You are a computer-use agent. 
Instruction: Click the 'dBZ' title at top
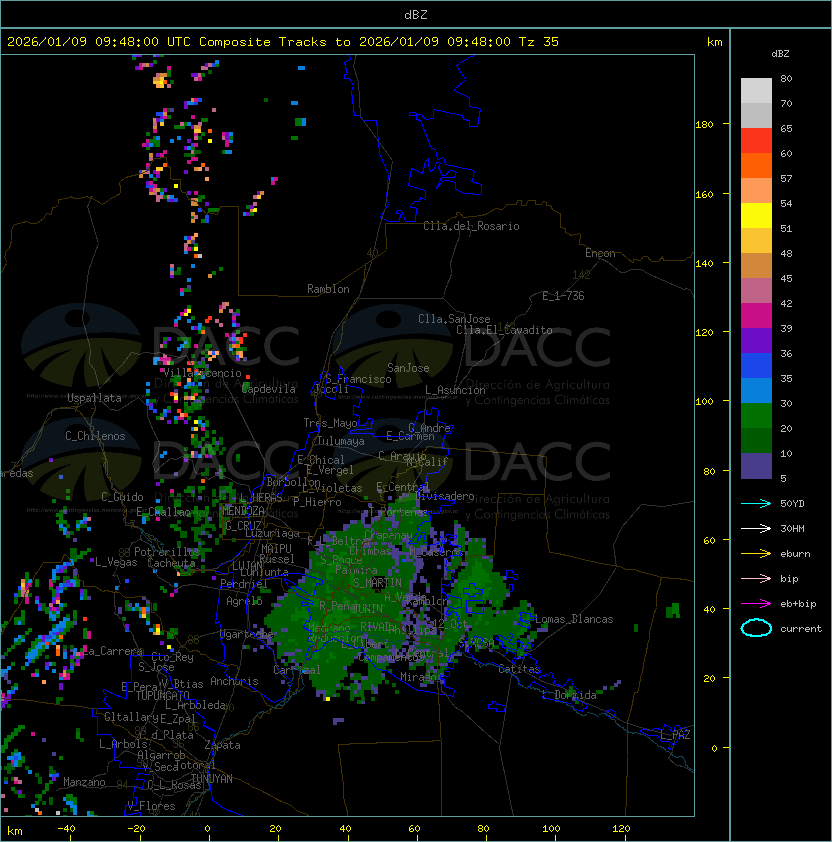416,15
